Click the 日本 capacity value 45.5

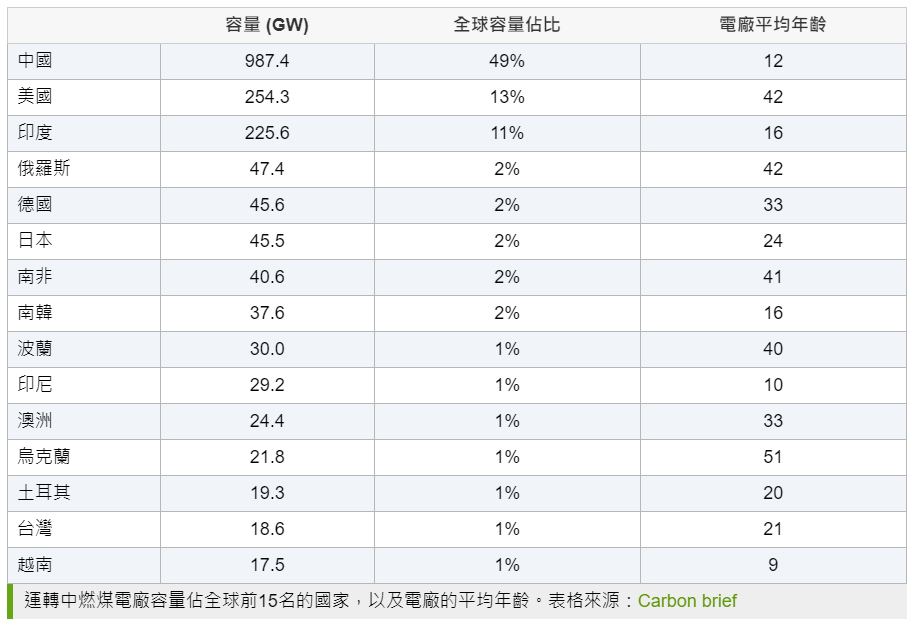click(x=267, y=241)
